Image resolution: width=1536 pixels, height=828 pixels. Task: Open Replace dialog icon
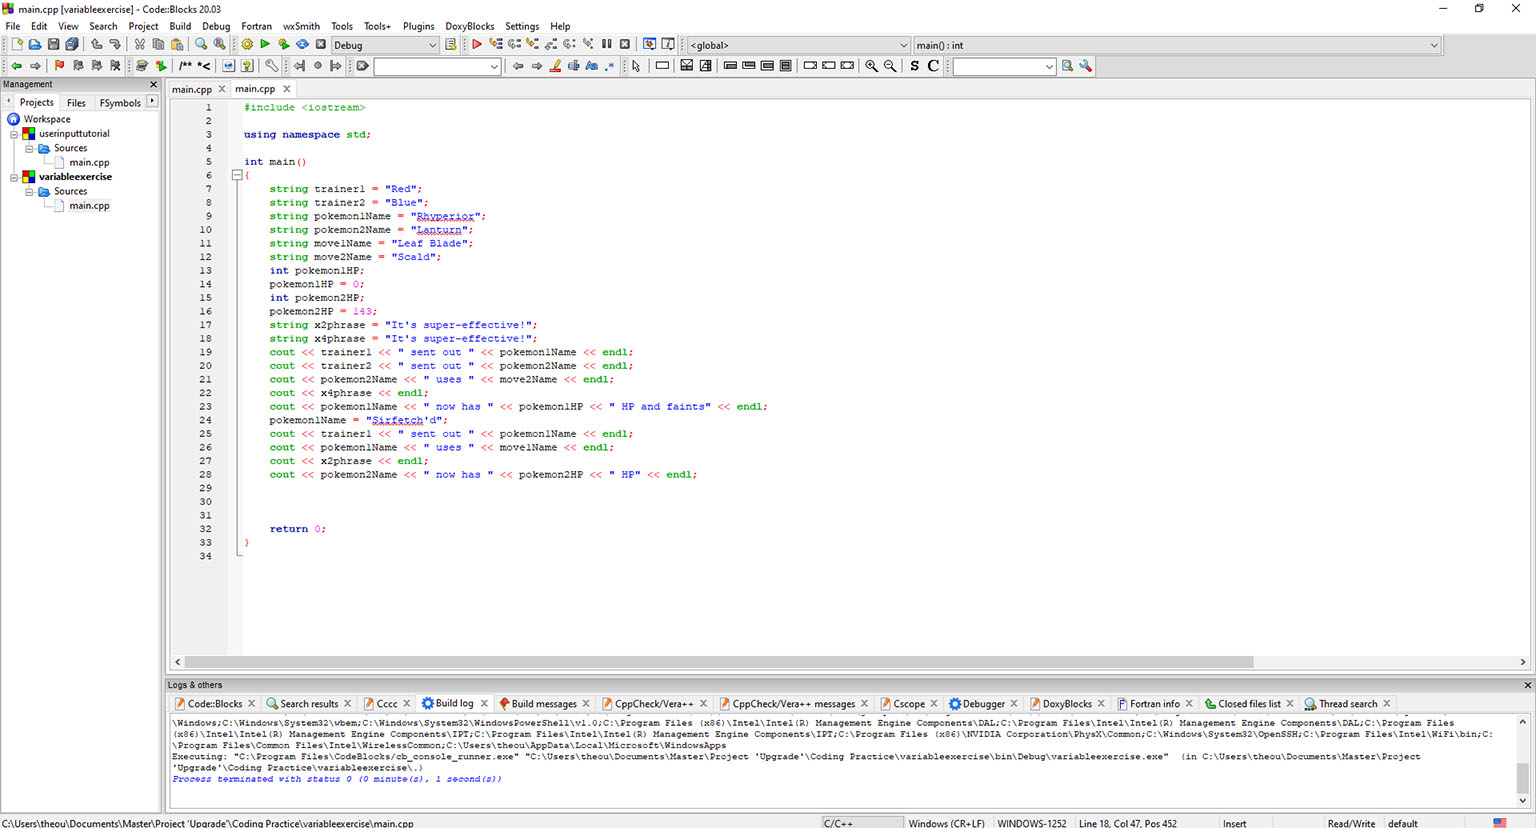(x=220, y=45)
